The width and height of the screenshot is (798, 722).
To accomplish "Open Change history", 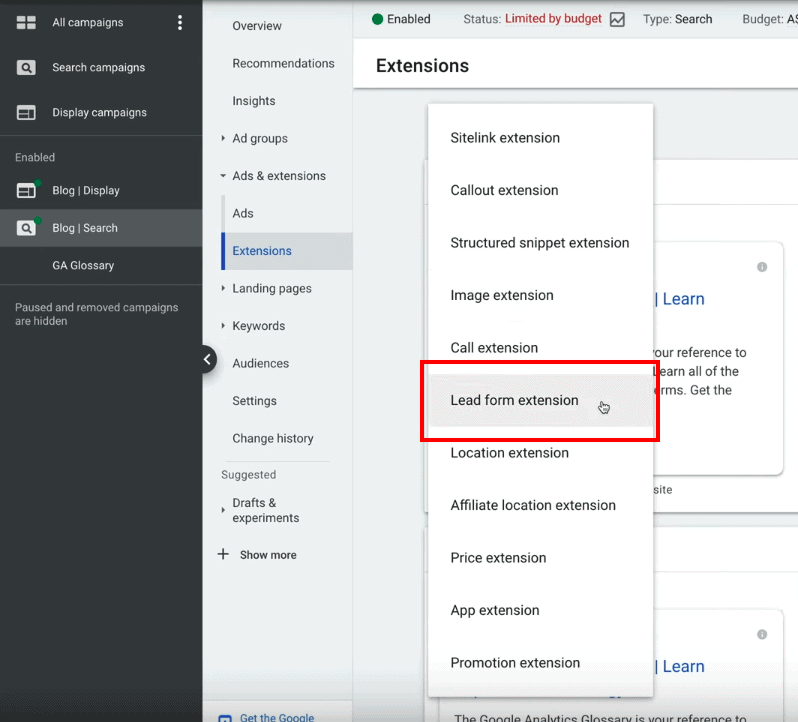I will (273, 438).
